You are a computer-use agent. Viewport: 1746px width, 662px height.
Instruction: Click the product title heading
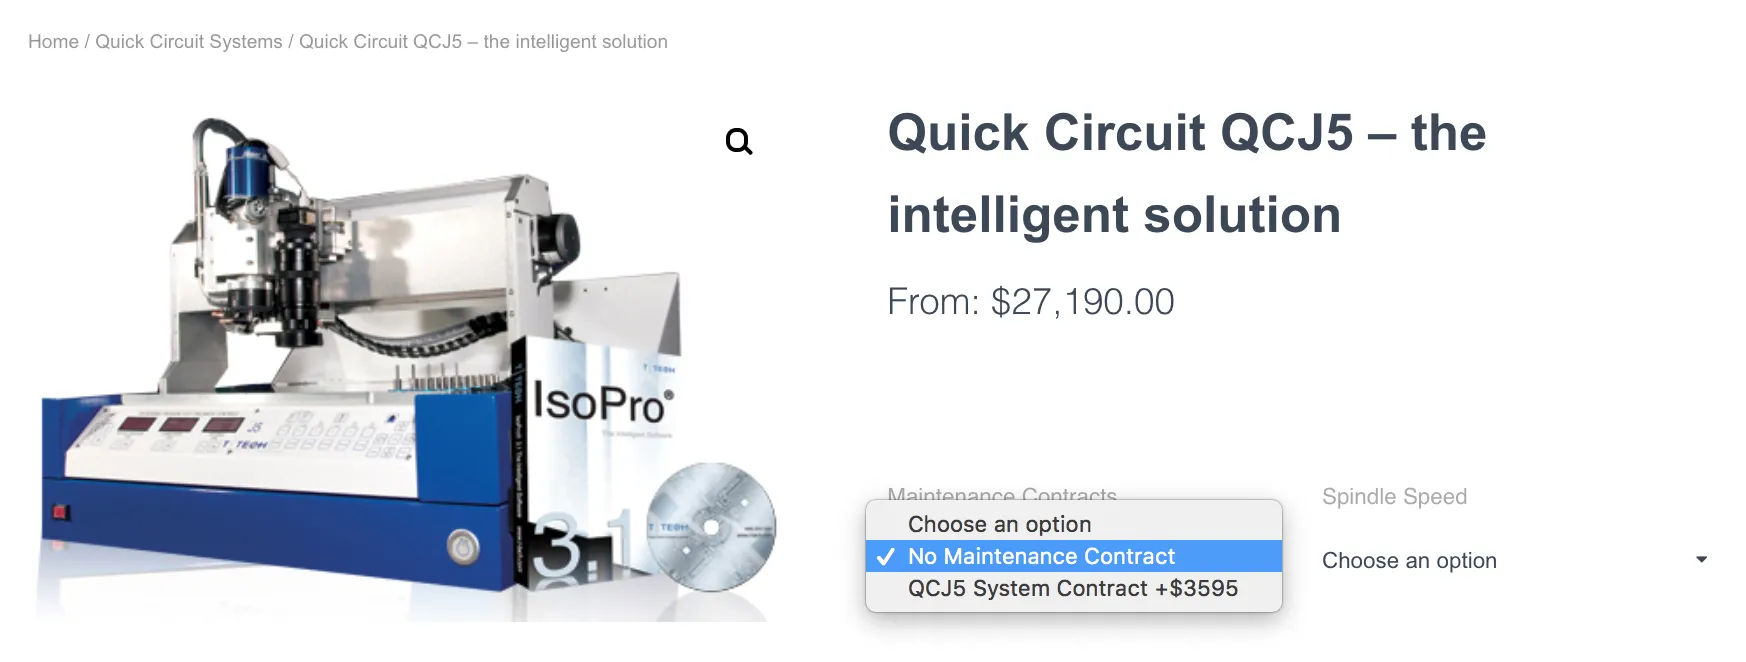[1186, 174]
